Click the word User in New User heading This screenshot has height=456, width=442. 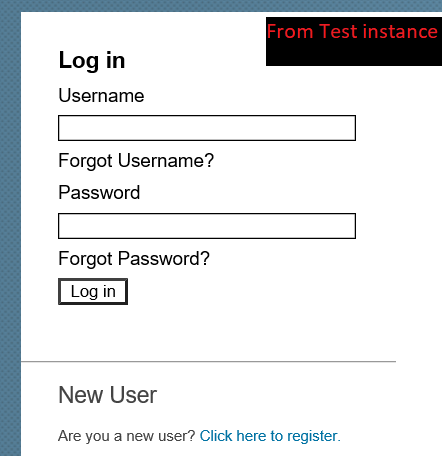pos(133,395)
